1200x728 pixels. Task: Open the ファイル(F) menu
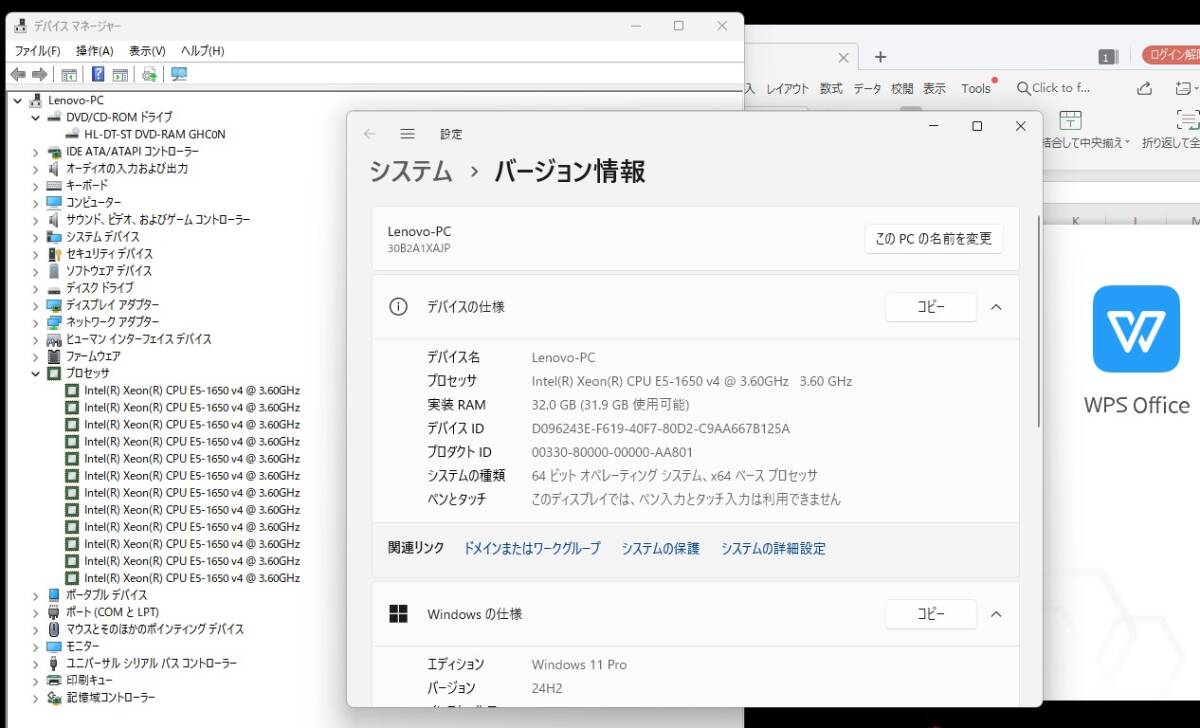tap(37, 50)
